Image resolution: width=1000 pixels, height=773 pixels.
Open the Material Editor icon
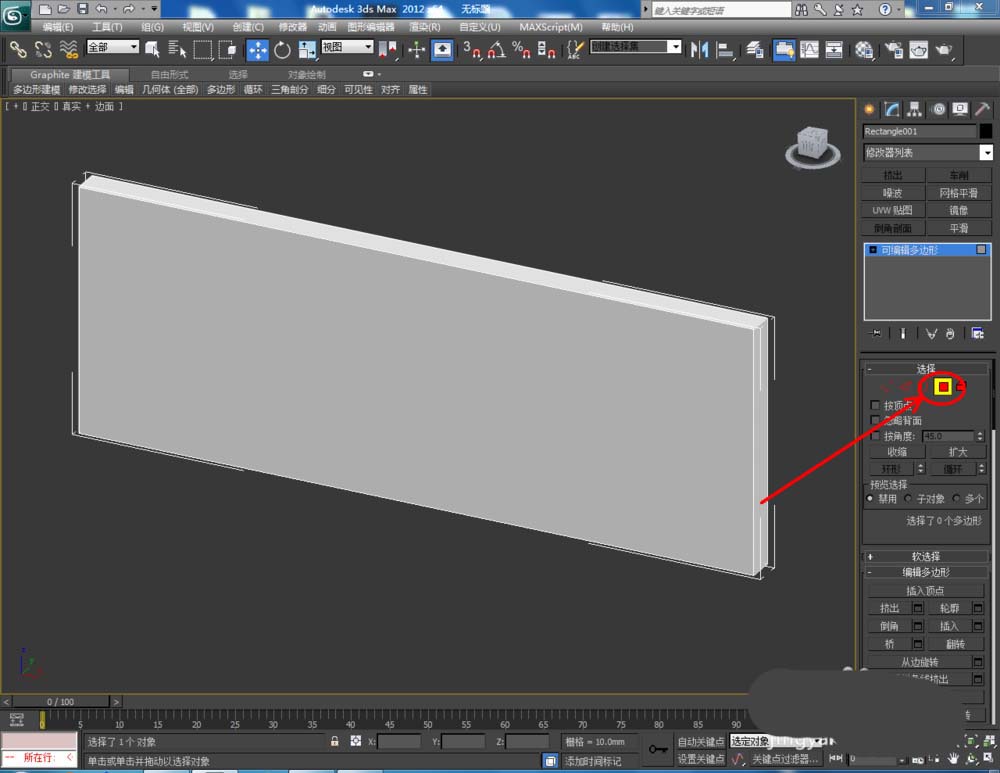[x=864, y=49]
